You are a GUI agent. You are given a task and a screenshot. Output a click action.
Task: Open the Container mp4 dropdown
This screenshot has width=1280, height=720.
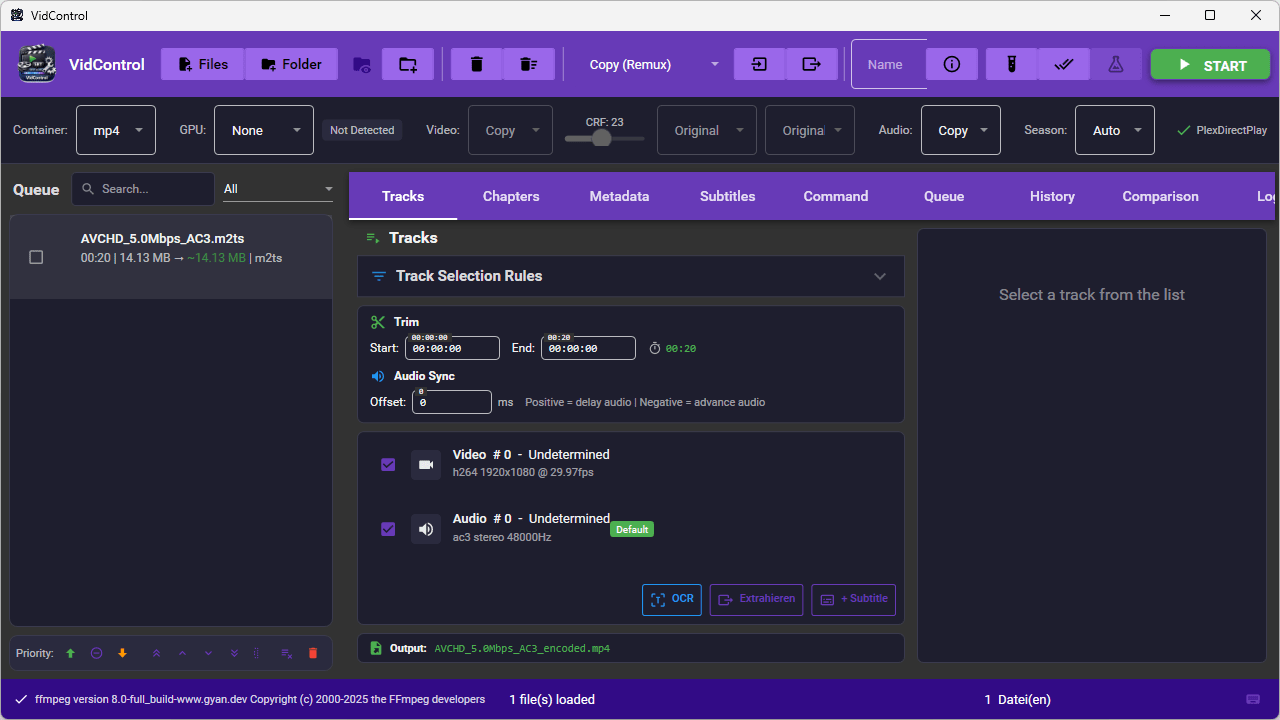[116, 130]
